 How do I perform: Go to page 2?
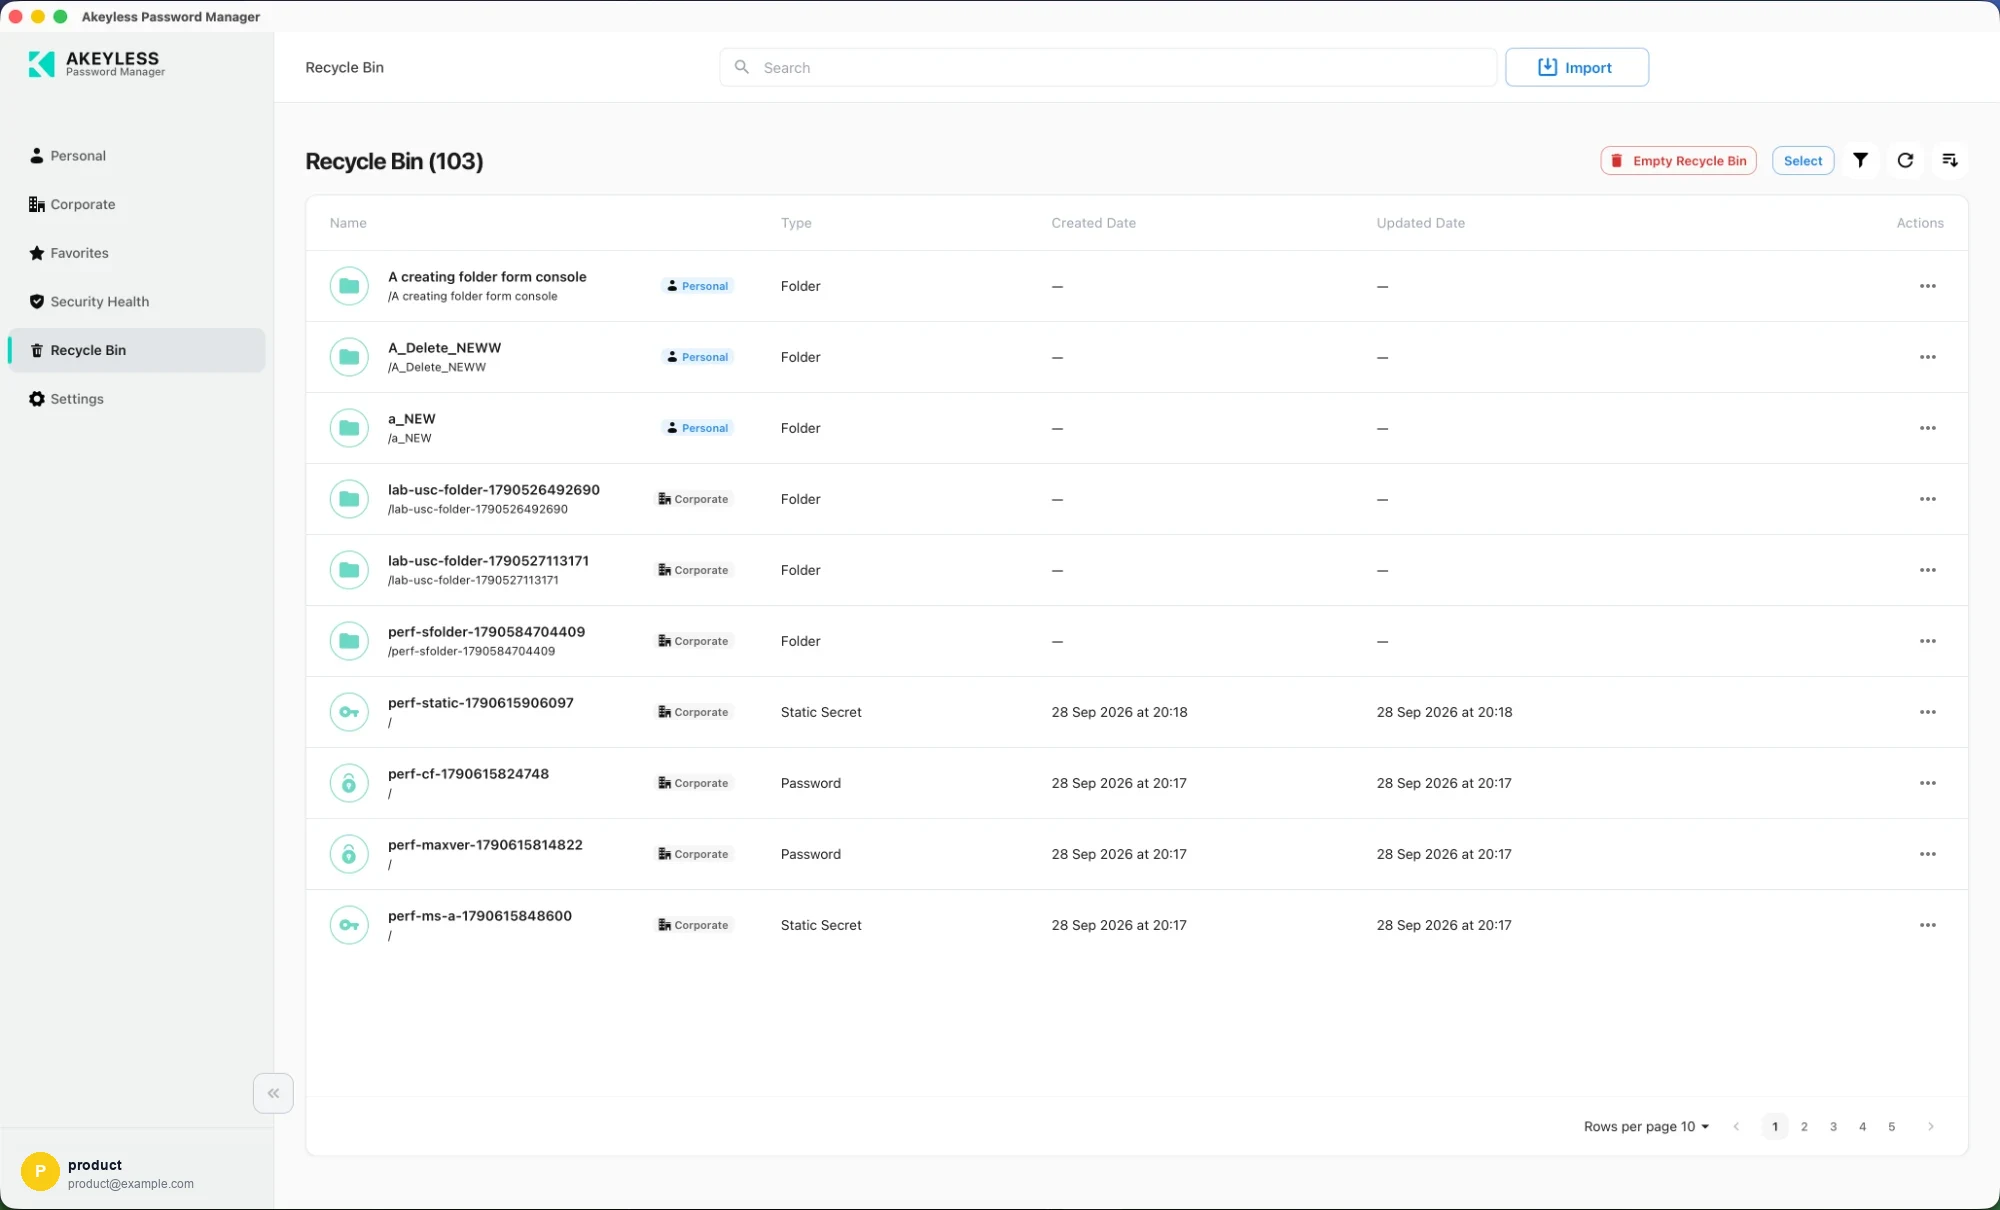coord(1804,1126)
